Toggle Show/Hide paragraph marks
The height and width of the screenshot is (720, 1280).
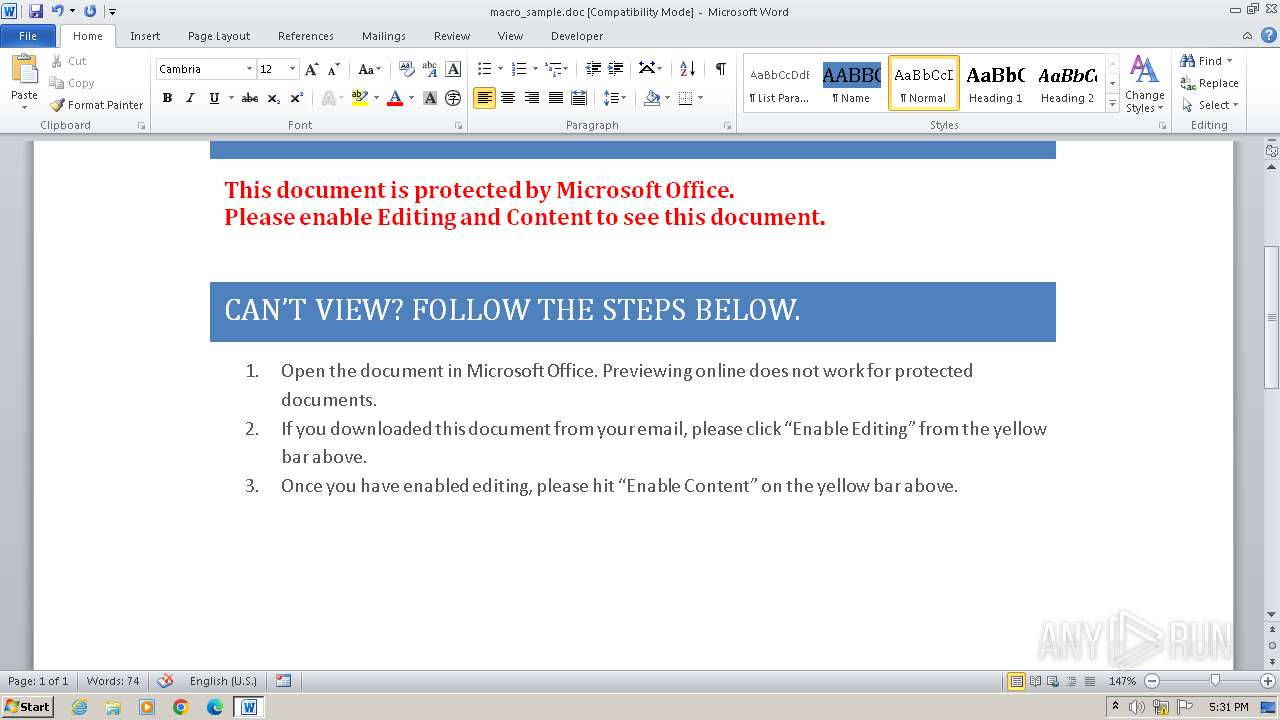[x=720, y=69]
